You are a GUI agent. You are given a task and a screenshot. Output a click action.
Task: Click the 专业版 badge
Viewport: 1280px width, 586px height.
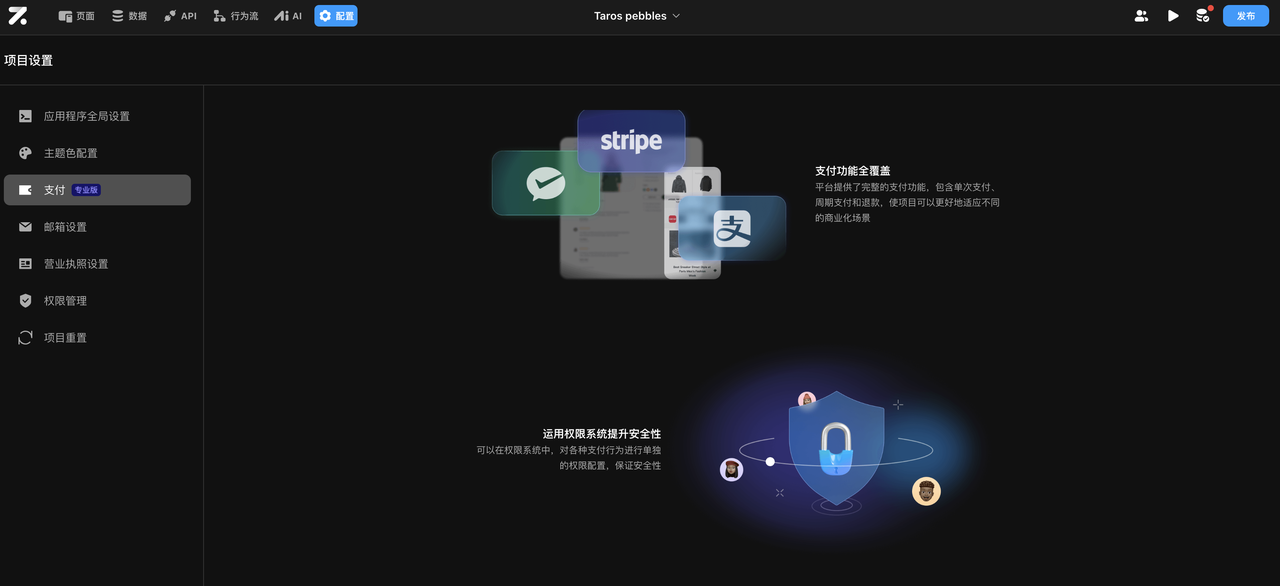click(86, 190)
